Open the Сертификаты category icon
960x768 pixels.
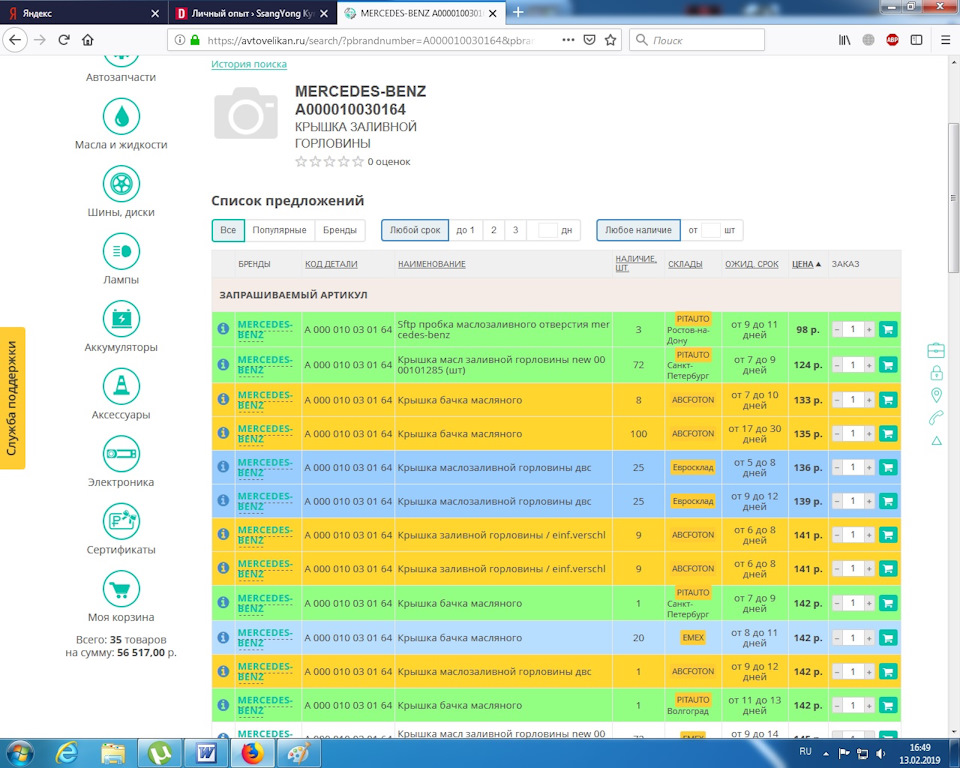coord(121,521)
